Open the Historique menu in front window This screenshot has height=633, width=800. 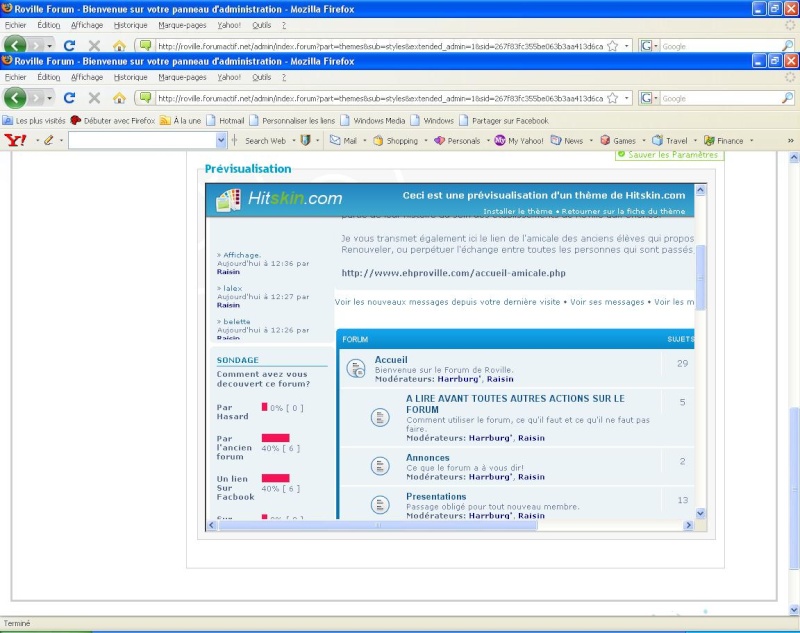[131, 77]
